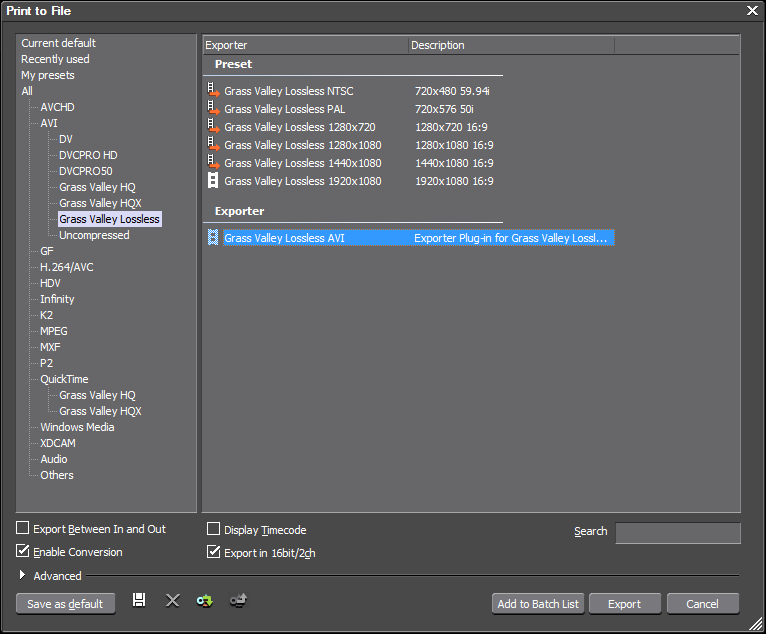Select MPEG format
This screenshot has width=766, height=634.
[54, 331]
